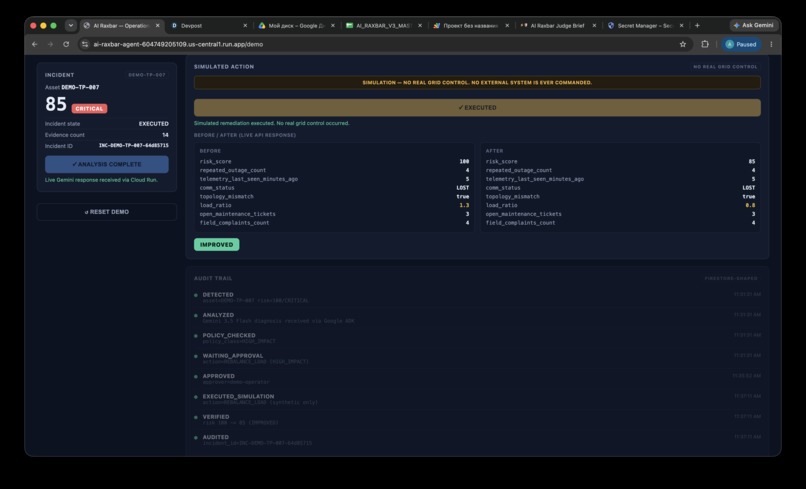Click Incident state EXECUTED value
806x489 pixels.
[153, 124]
